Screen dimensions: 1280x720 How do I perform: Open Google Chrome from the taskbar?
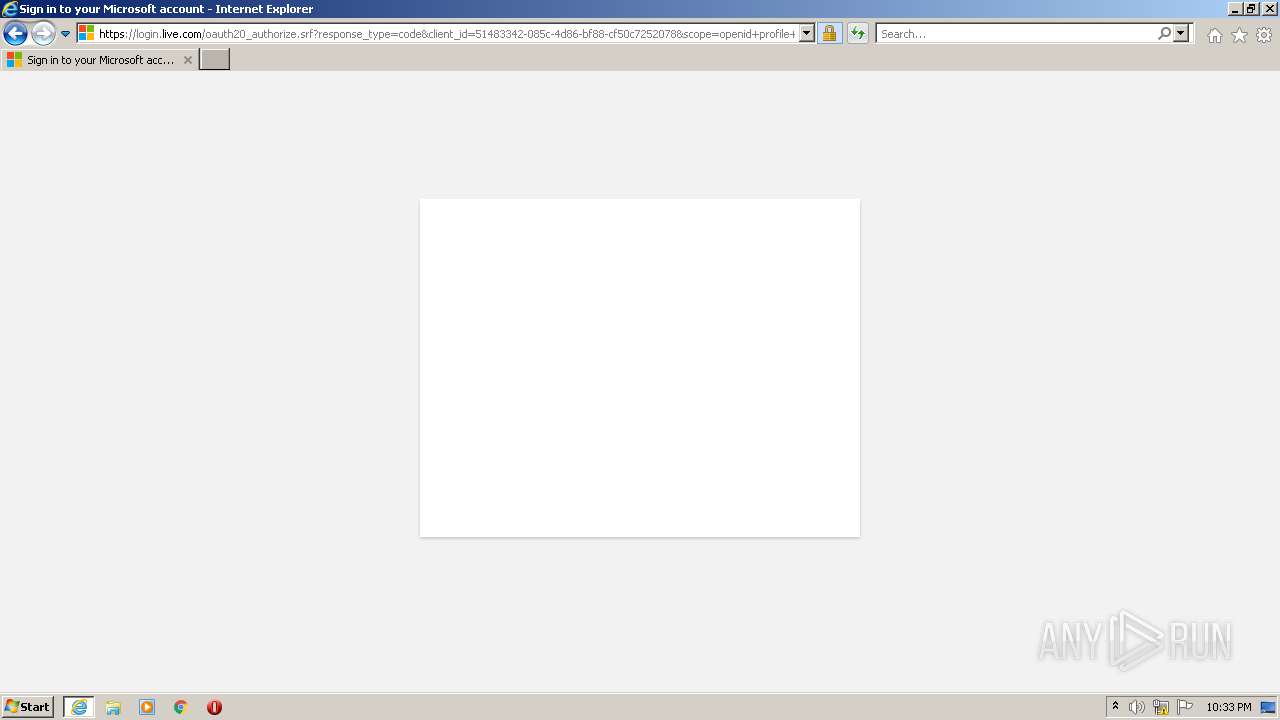coord(180,707)
